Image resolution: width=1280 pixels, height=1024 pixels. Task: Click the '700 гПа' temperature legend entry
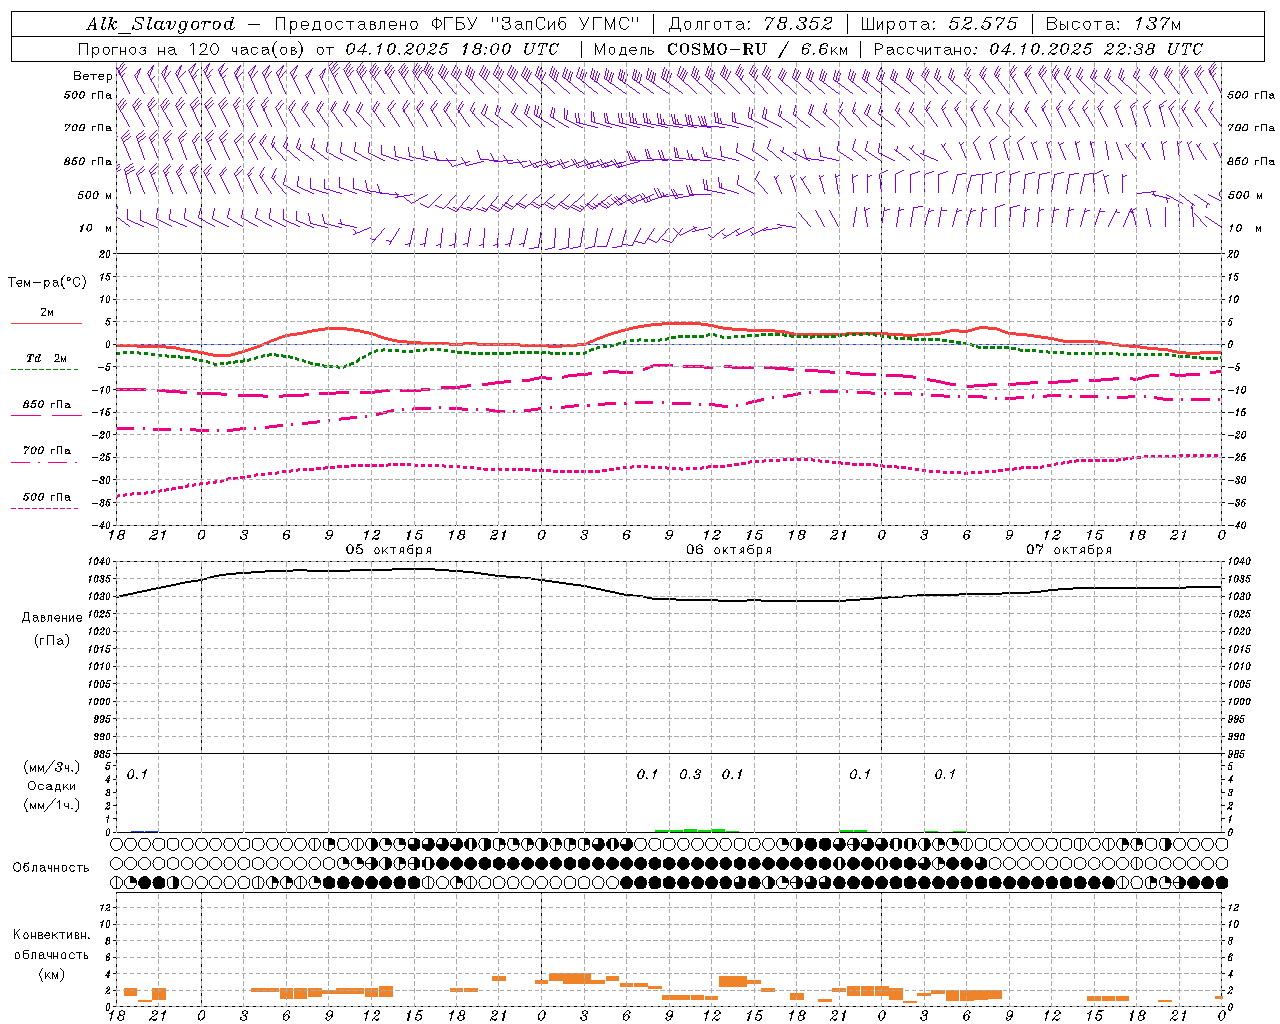(x=46, y=455)
